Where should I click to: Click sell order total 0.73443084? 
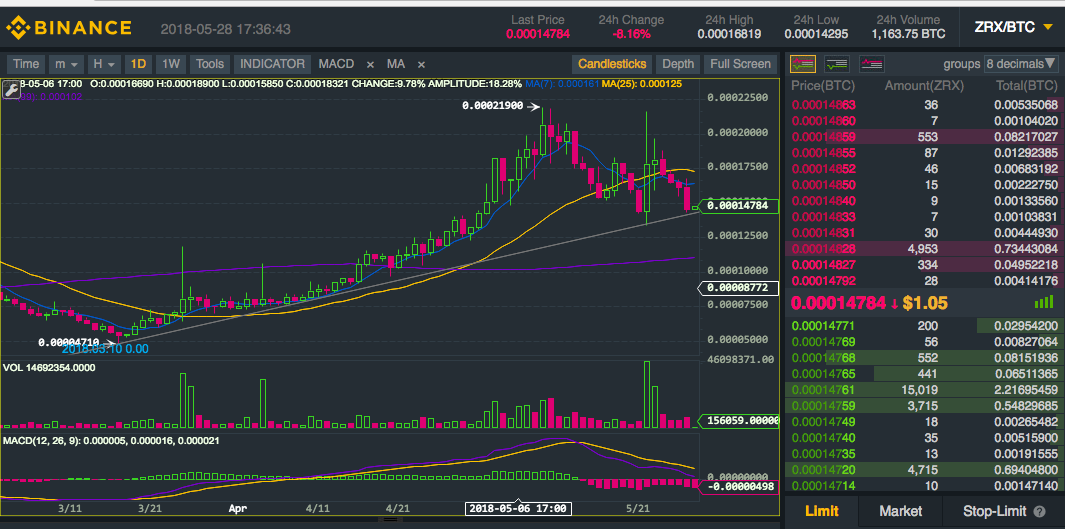(x=1026, y=249)
